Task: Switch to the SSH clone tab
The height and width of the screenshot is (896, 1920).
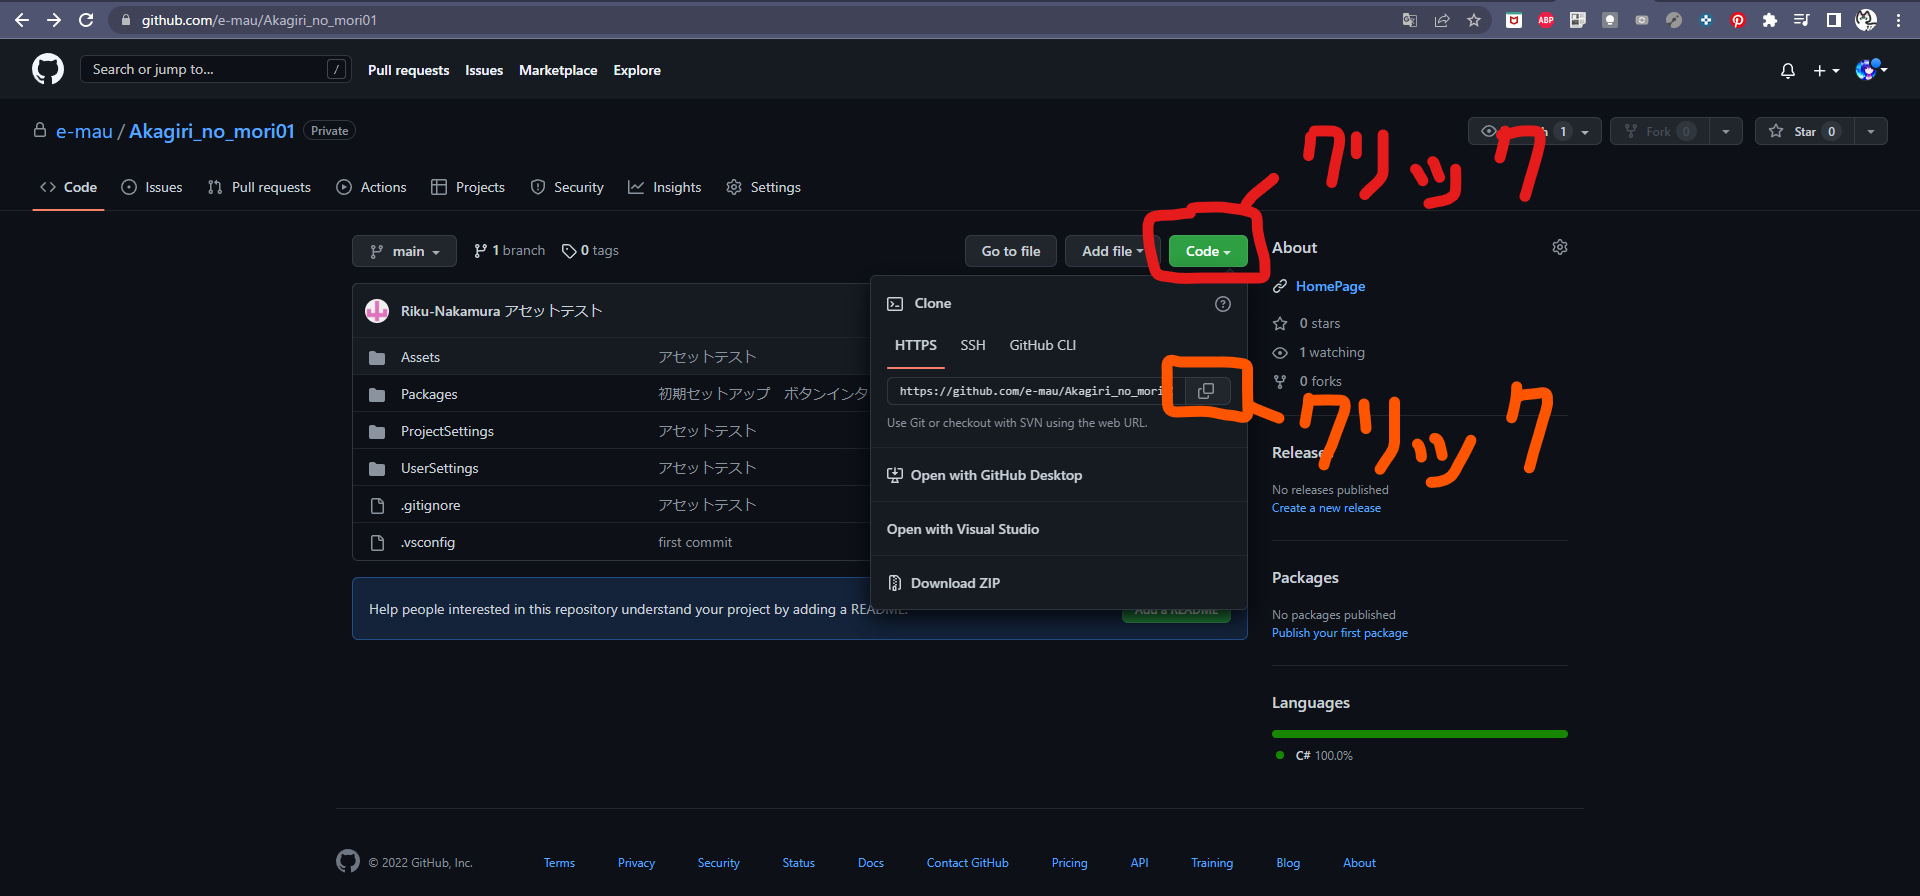Action: tap(973, 345)
